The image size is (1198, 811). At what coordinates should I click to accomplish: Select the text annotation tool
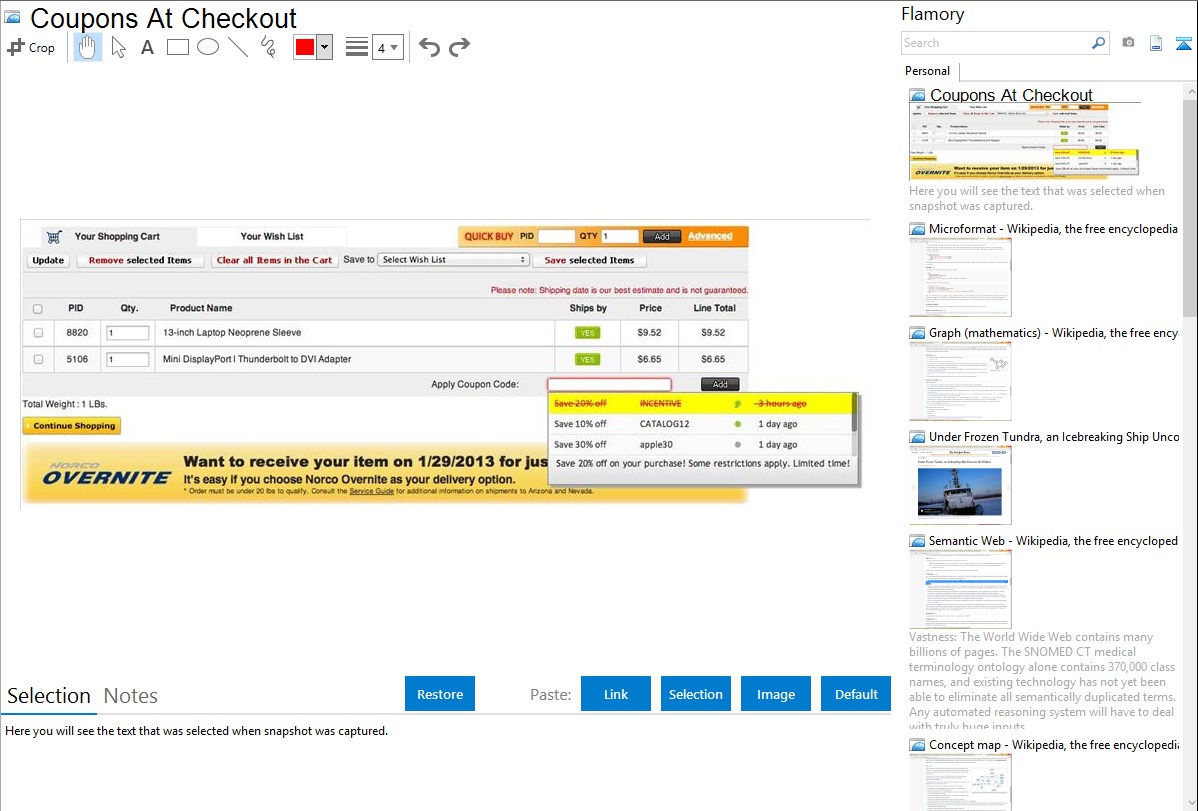tap(147, 47)
